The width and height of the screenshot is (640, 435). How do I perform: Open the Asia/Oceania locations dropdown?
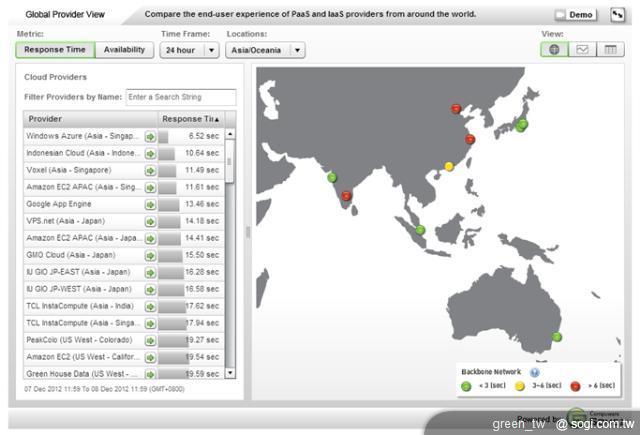tap(265, 50)
